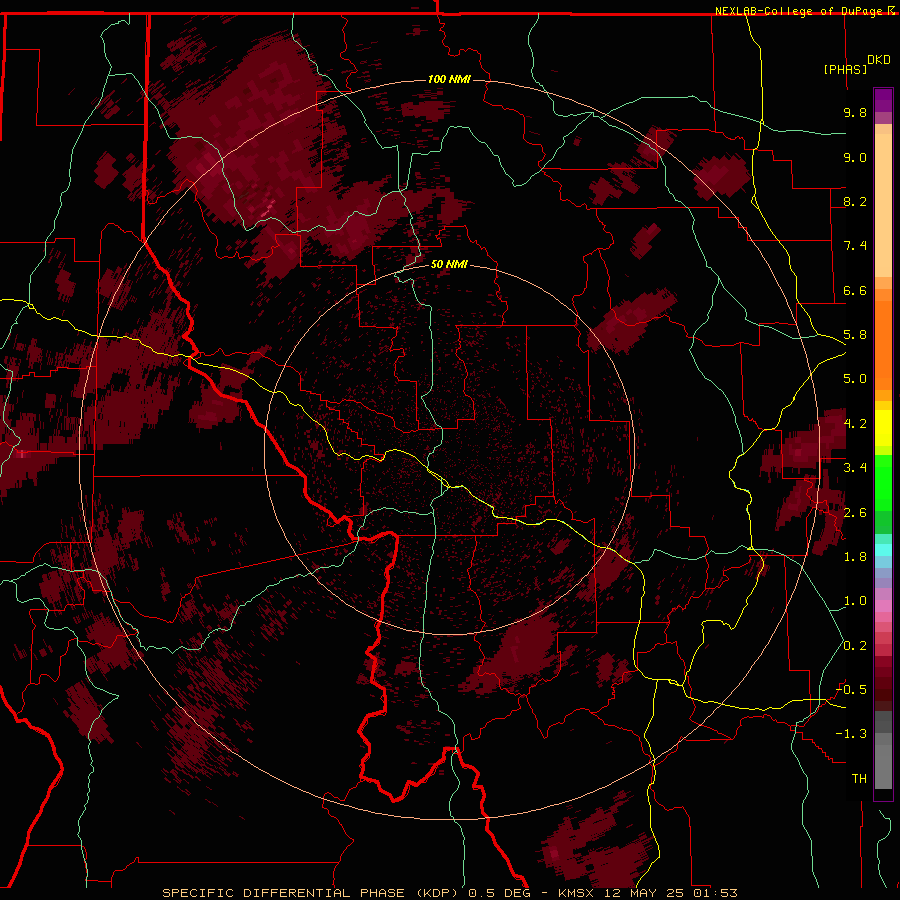Click the -1.3 value on color scale
This screenshot has height=900, width=900.
click(851, 734)
